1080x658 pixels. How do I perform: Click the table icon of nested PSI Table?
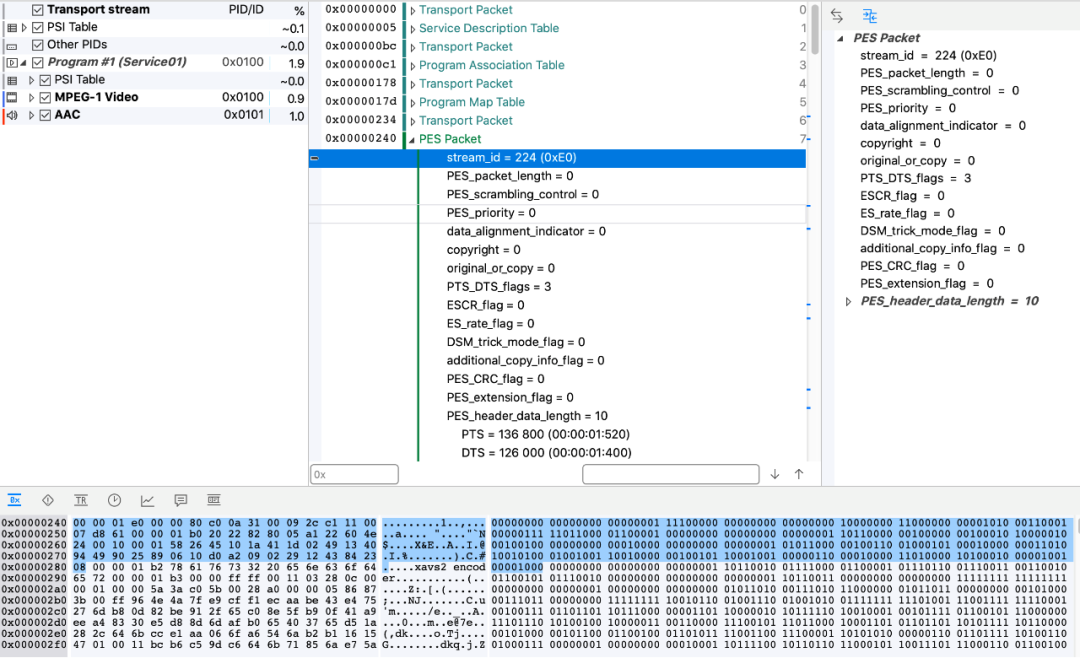(12, 81)
